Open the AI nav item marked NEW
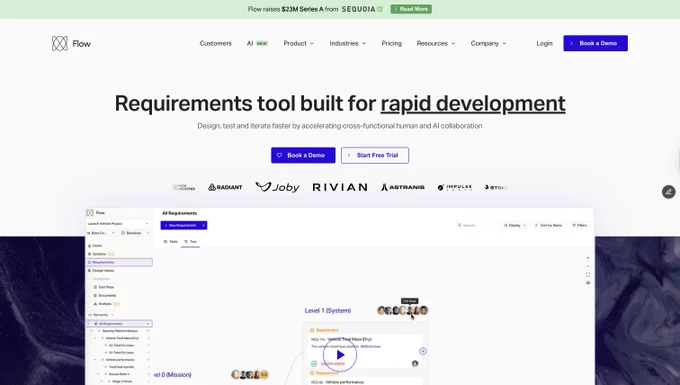The image size is (680, 385). 258,43
